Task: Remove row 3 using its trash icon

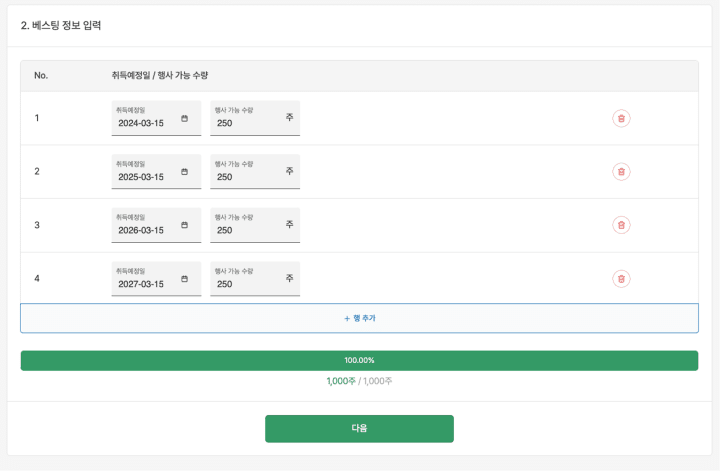Action: tap(621, 225)
